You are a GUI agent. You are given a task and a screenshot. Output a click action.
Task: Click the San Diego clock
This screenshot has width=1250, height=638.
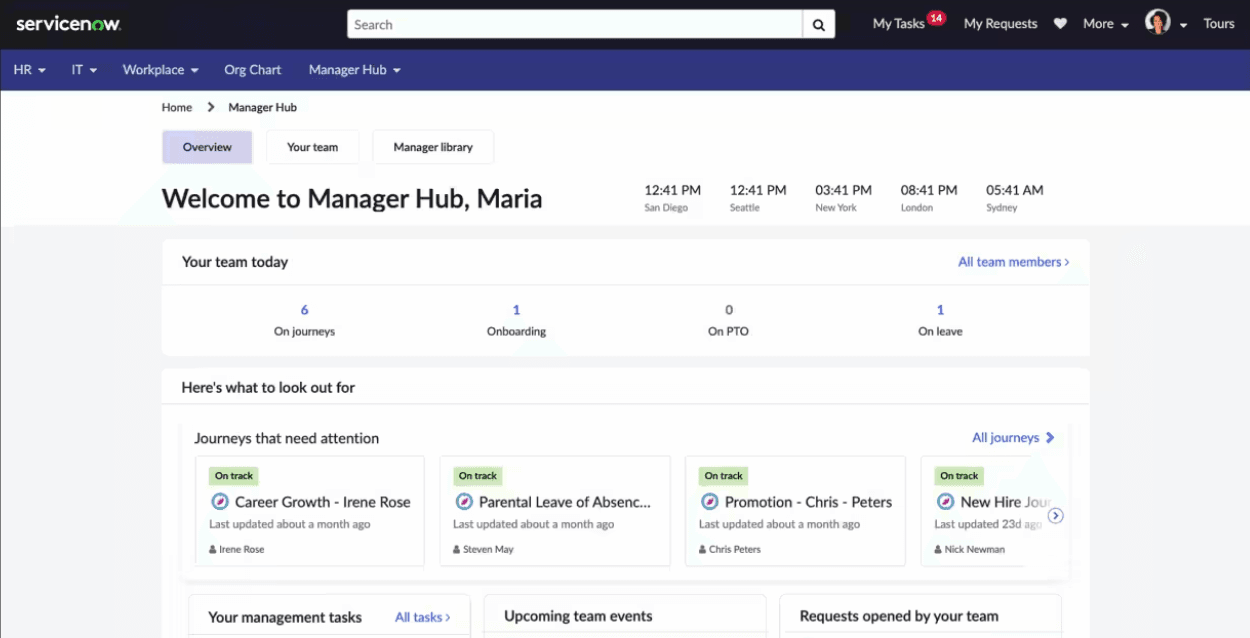coord(672,197)
